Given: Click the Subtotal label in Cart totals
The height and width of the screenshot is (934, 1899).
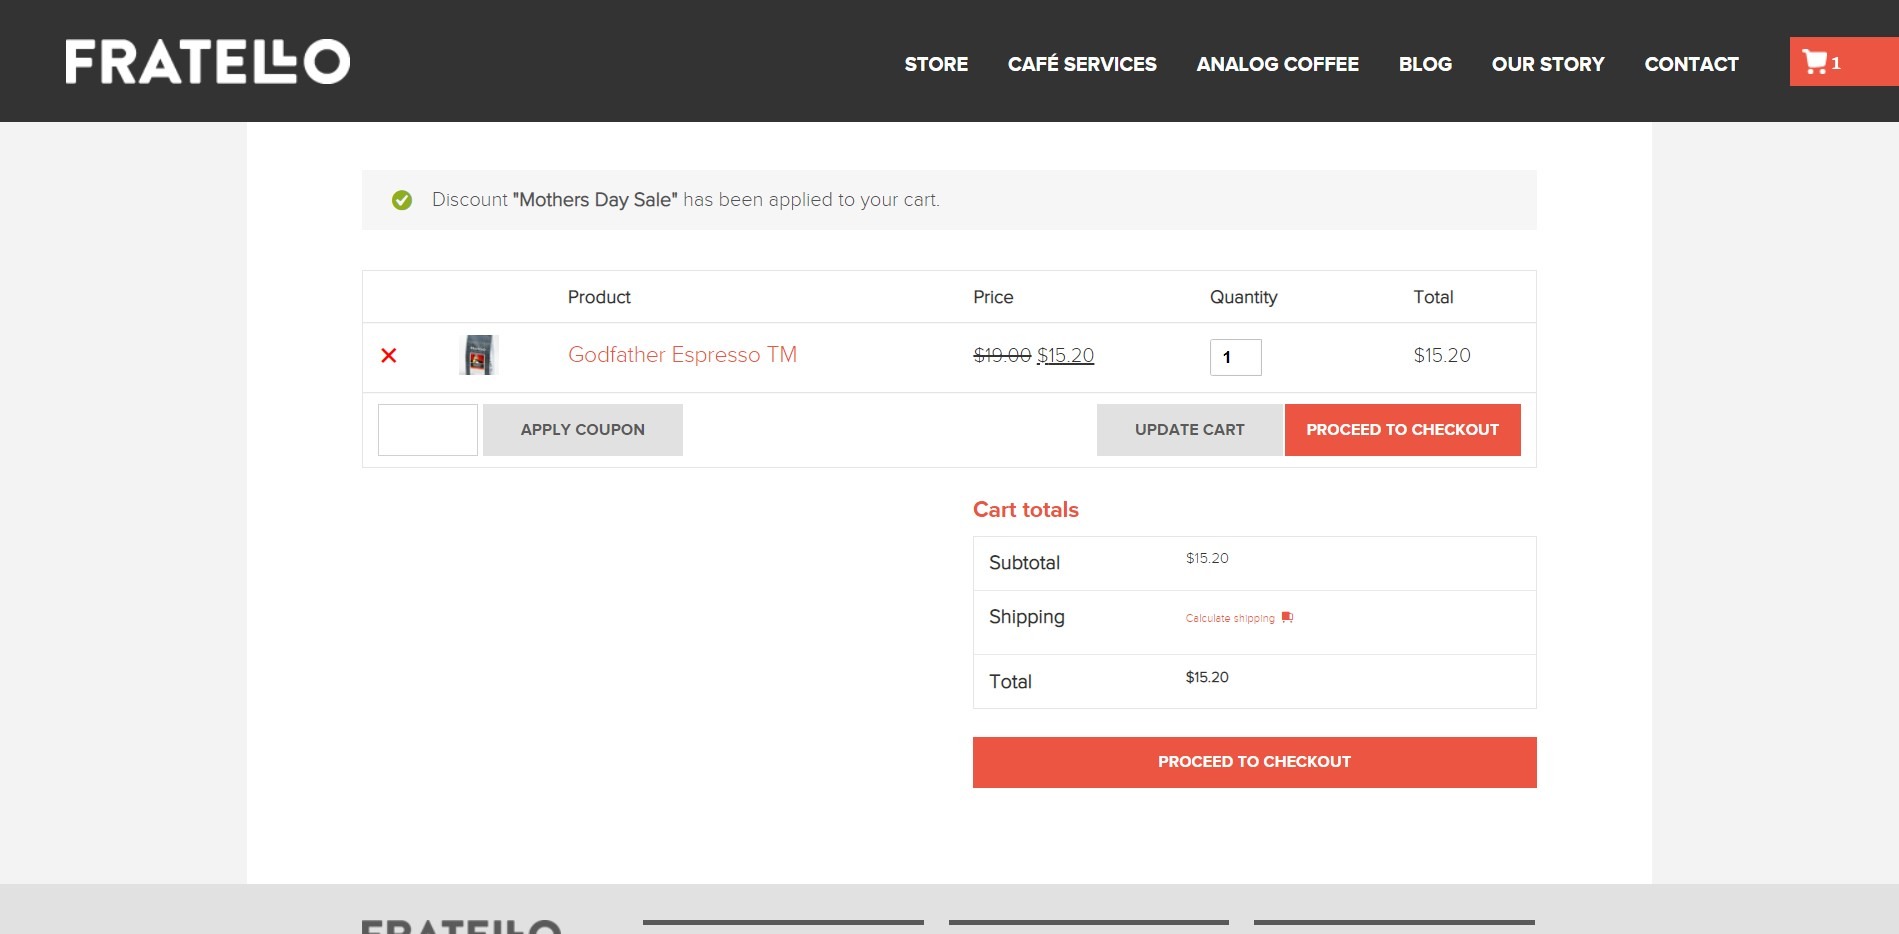Looking at the screenshot, I should coord(1024,563).
